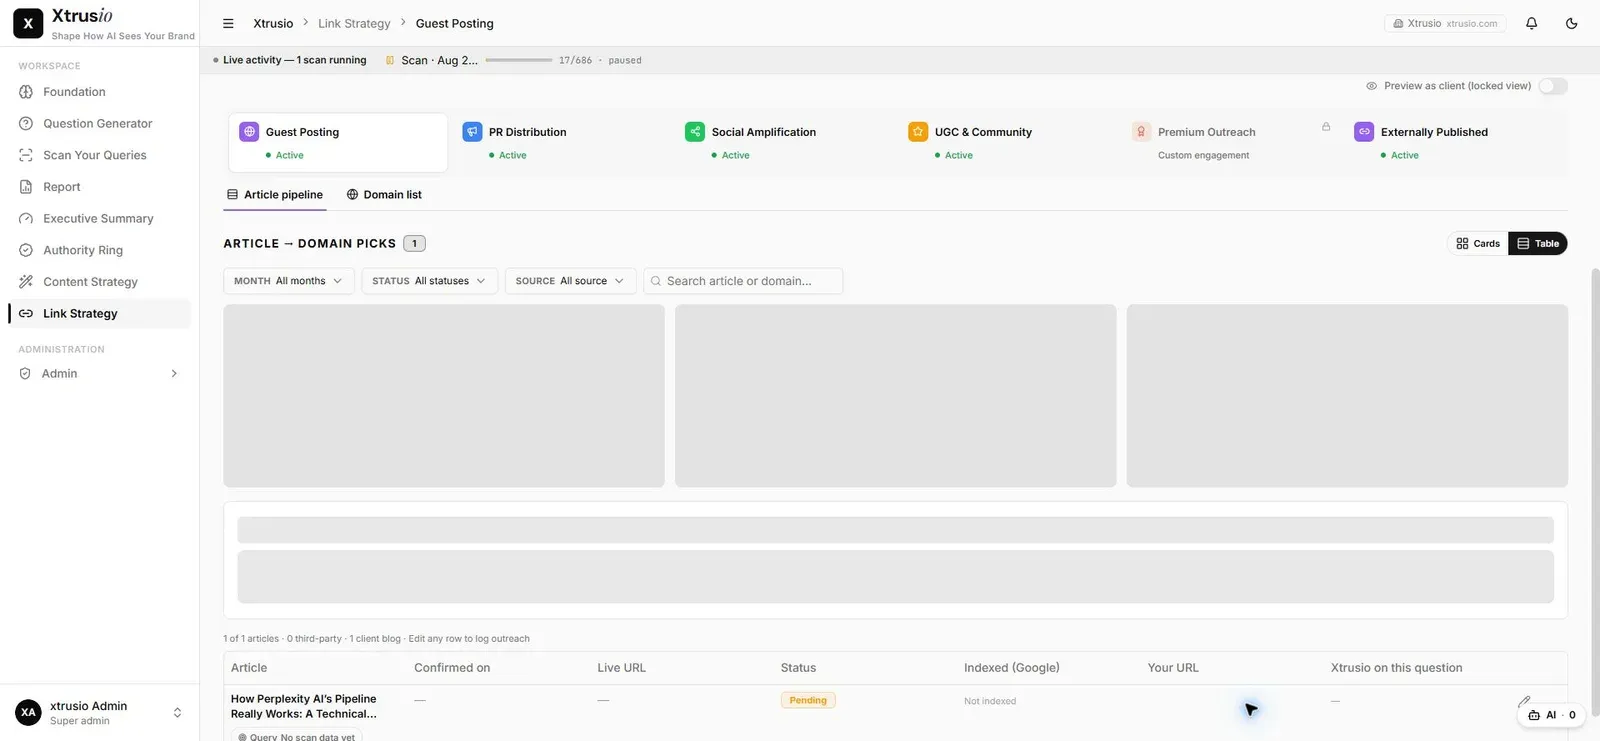Open notifications bell icon
This screenshot has height=741, width=1600.
(1531, 23)
